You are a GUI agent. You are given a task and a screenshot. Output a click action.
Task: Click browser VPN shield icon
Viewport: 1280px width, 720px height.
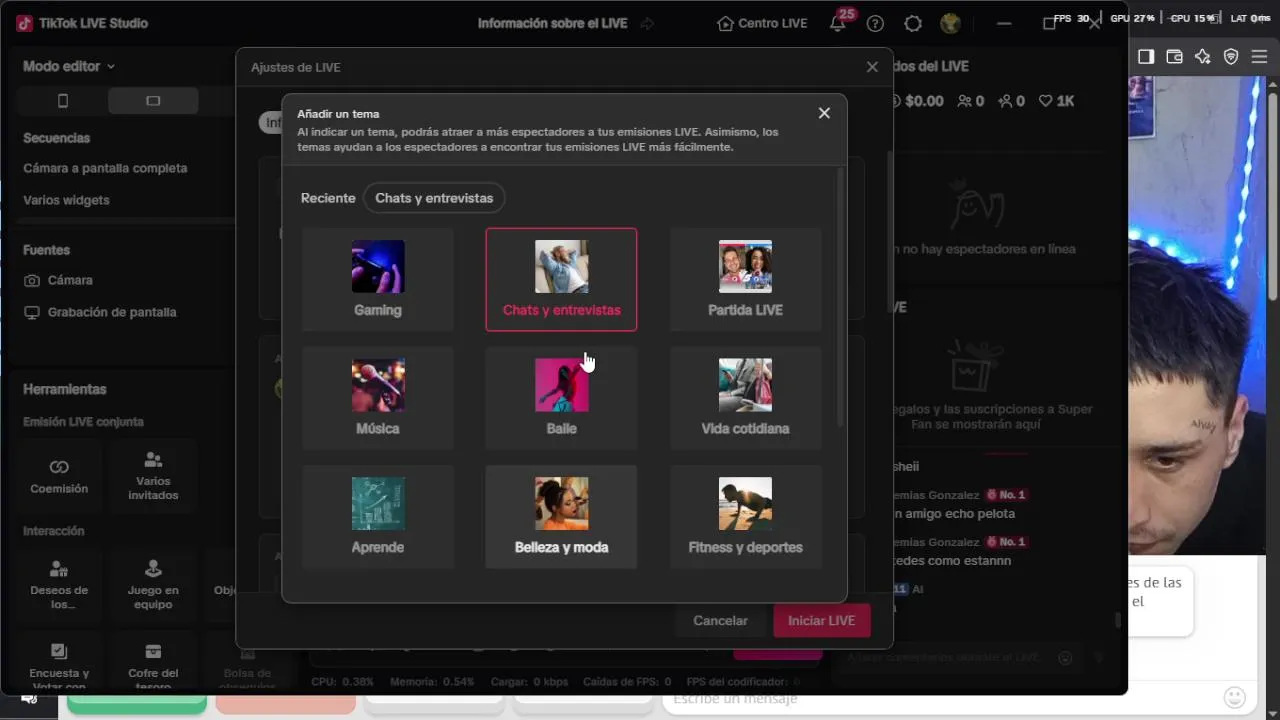click(1231, 57)
